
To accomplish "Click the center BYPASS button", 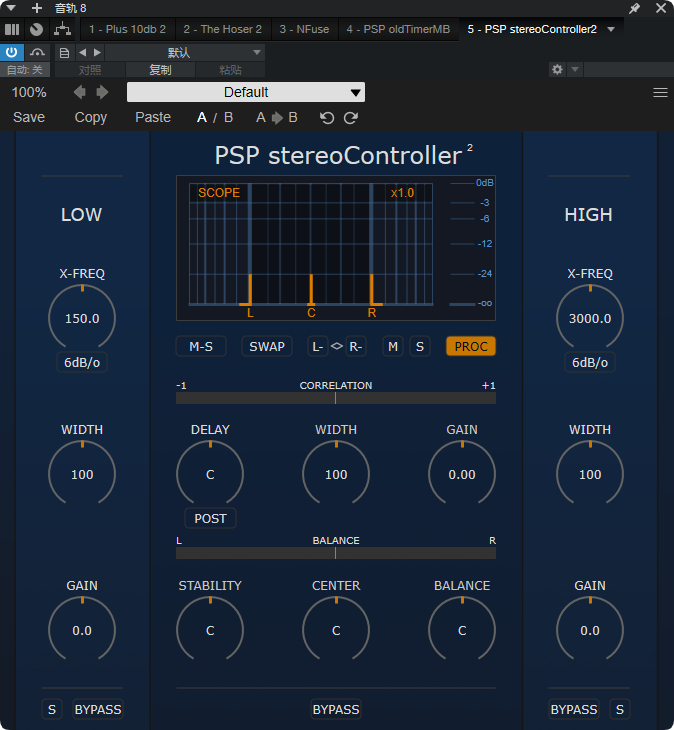I will (x=336, y=710).
